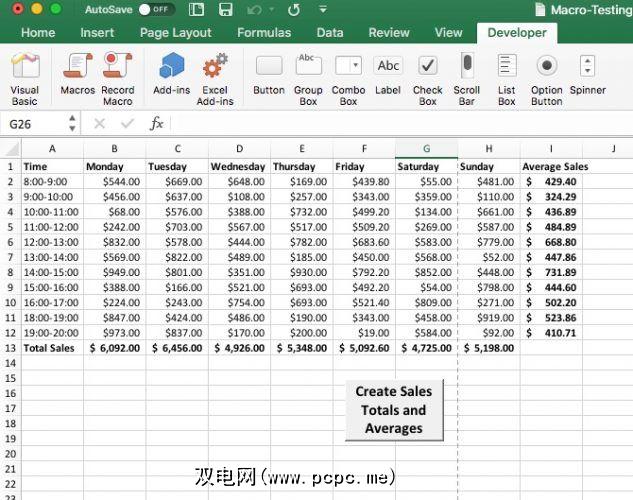The image size is (633, 500).
Task: Toggle the AutoSave switch
Action: pos(156,10)
